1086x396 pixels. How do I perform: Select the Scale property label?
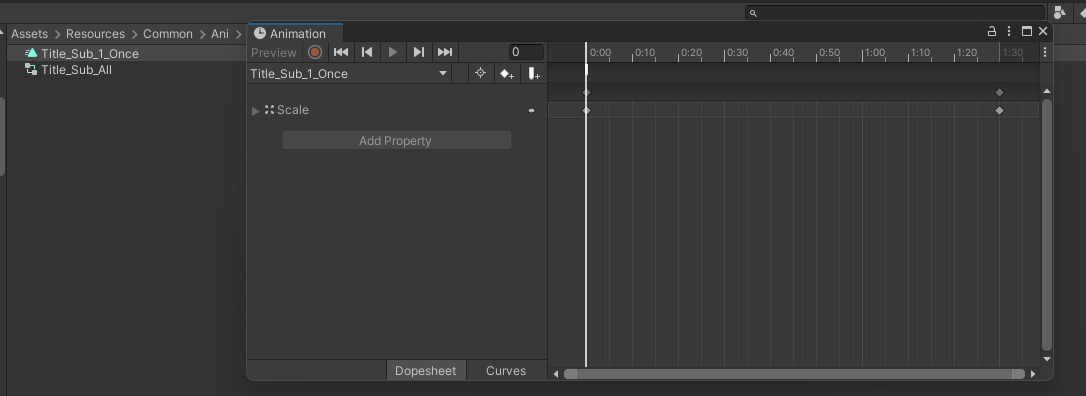pos(293,110)
